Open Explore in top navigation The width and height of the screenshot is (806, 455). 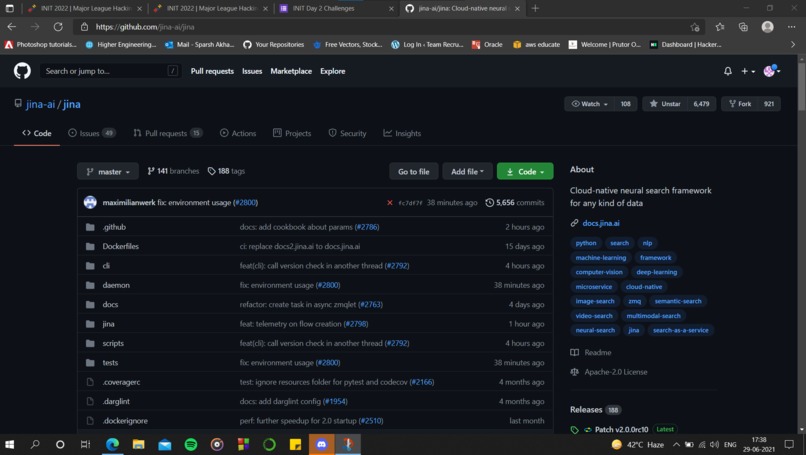click(x=333, y=71)
